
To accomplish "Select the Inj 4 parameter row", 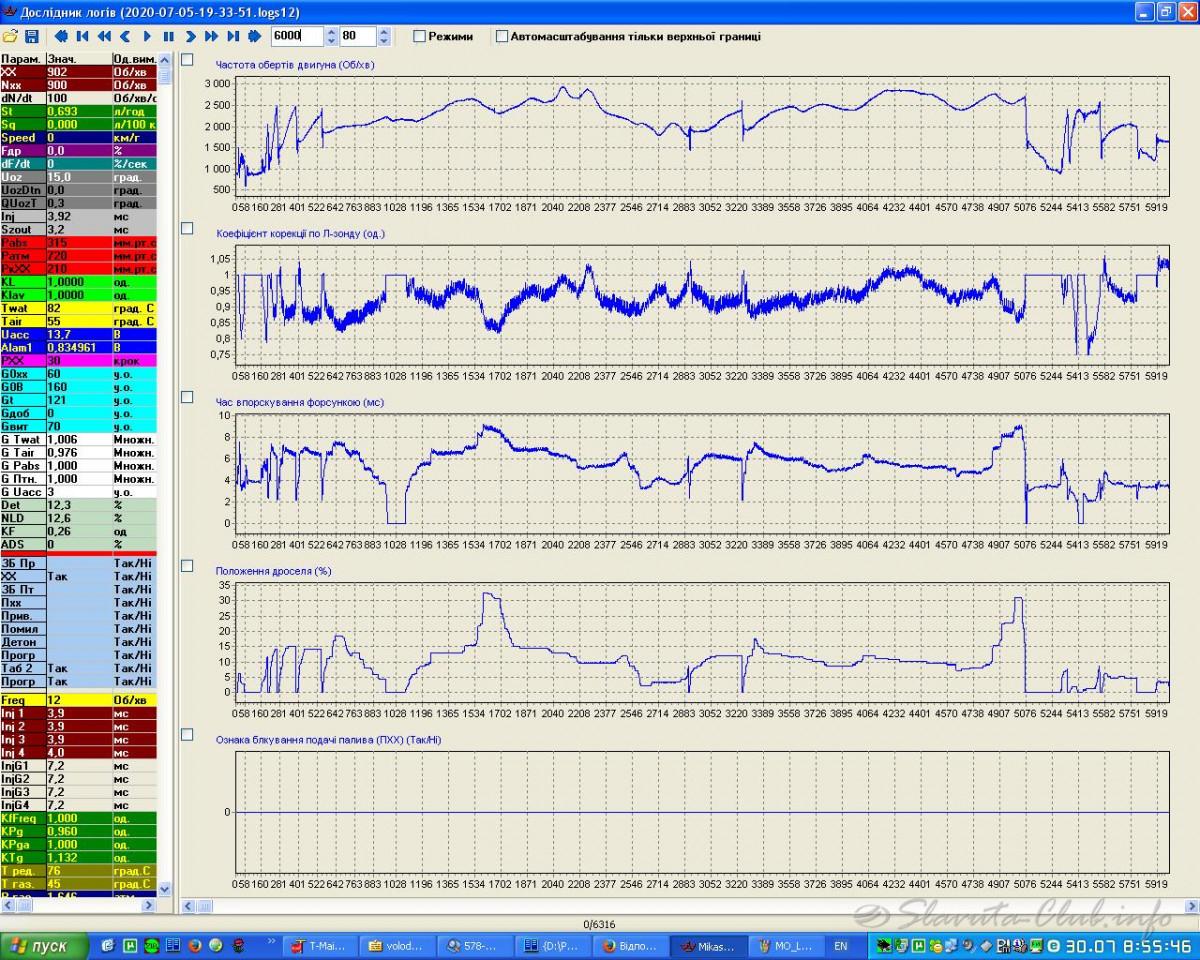I will pos(79,752).
